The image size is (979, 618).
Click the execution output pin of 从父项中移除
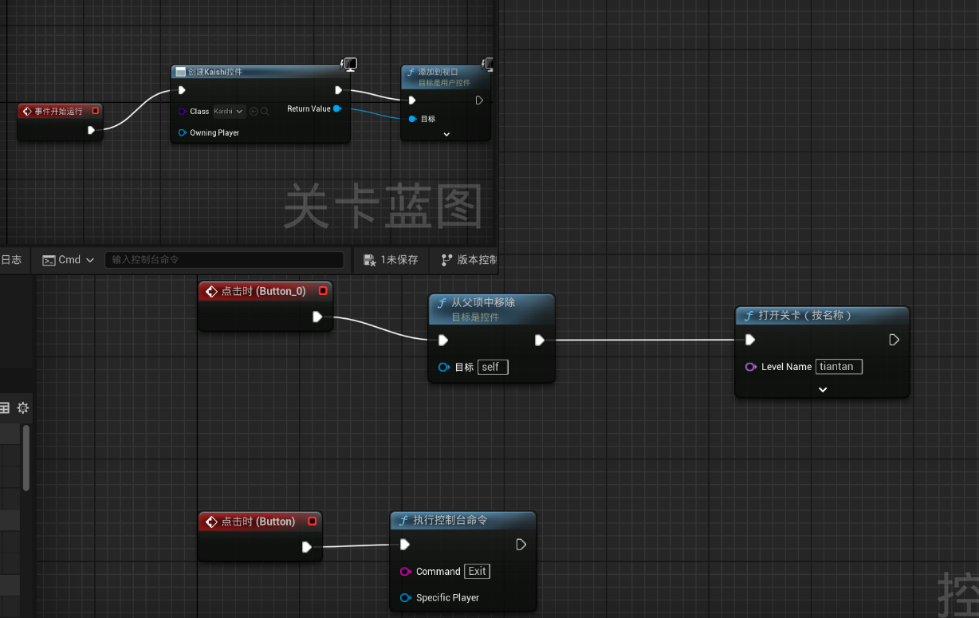point(539,340)
